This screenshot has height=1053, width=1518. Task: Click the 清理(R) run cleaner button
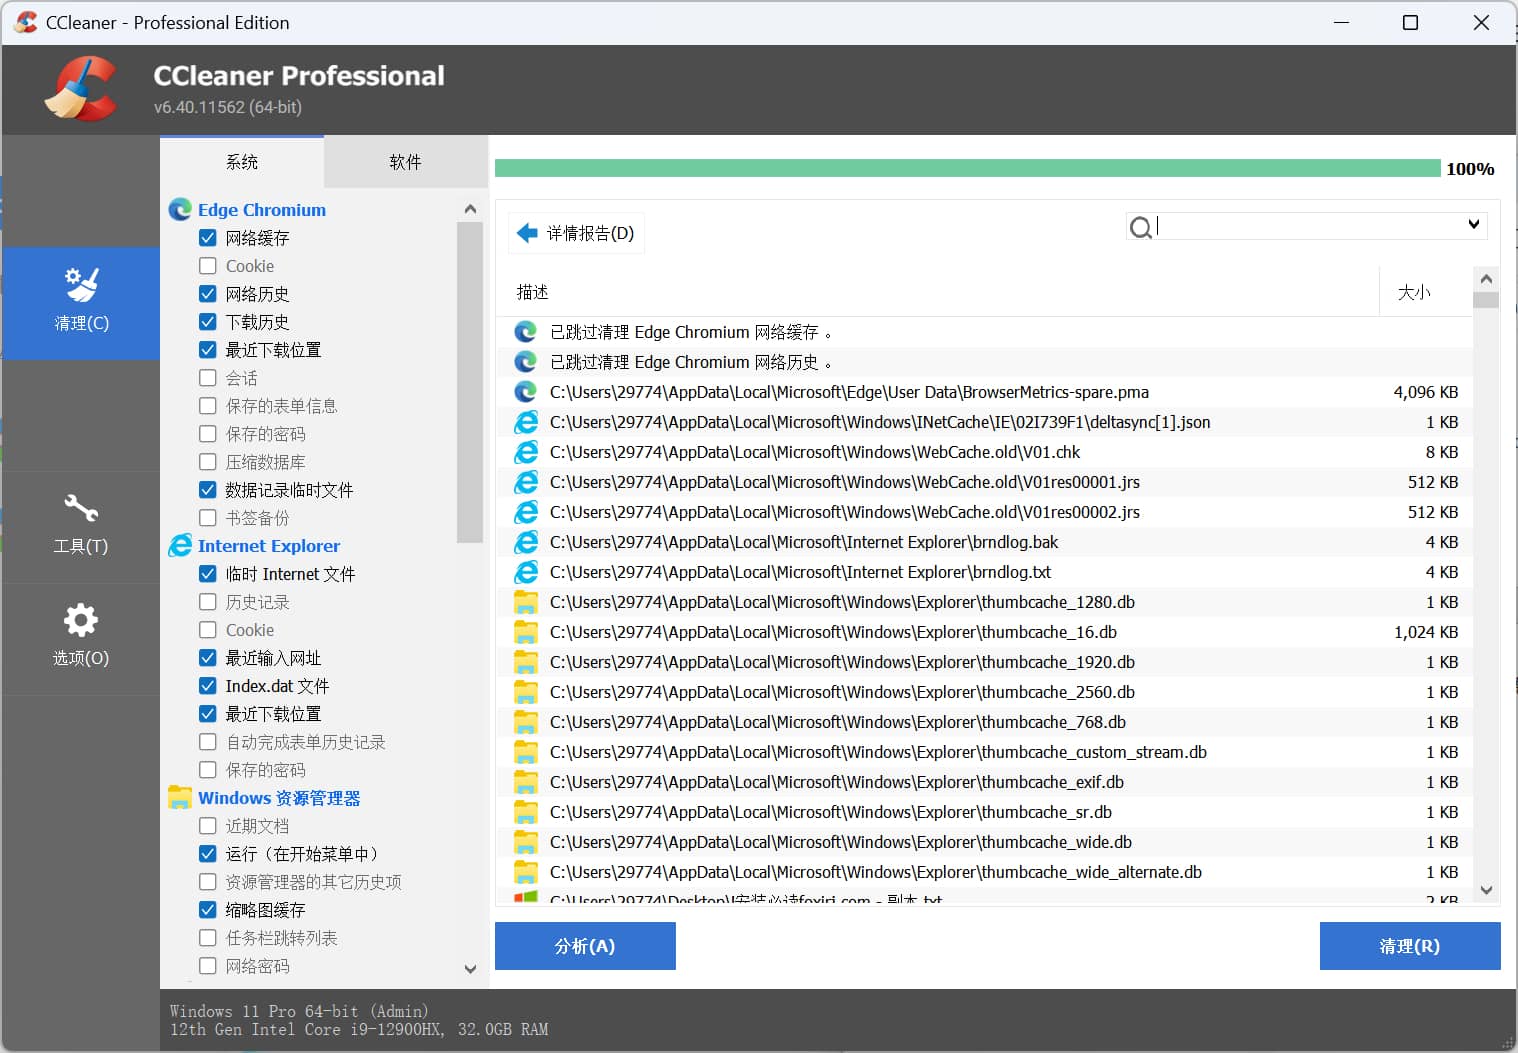(x=1410, y=946)
